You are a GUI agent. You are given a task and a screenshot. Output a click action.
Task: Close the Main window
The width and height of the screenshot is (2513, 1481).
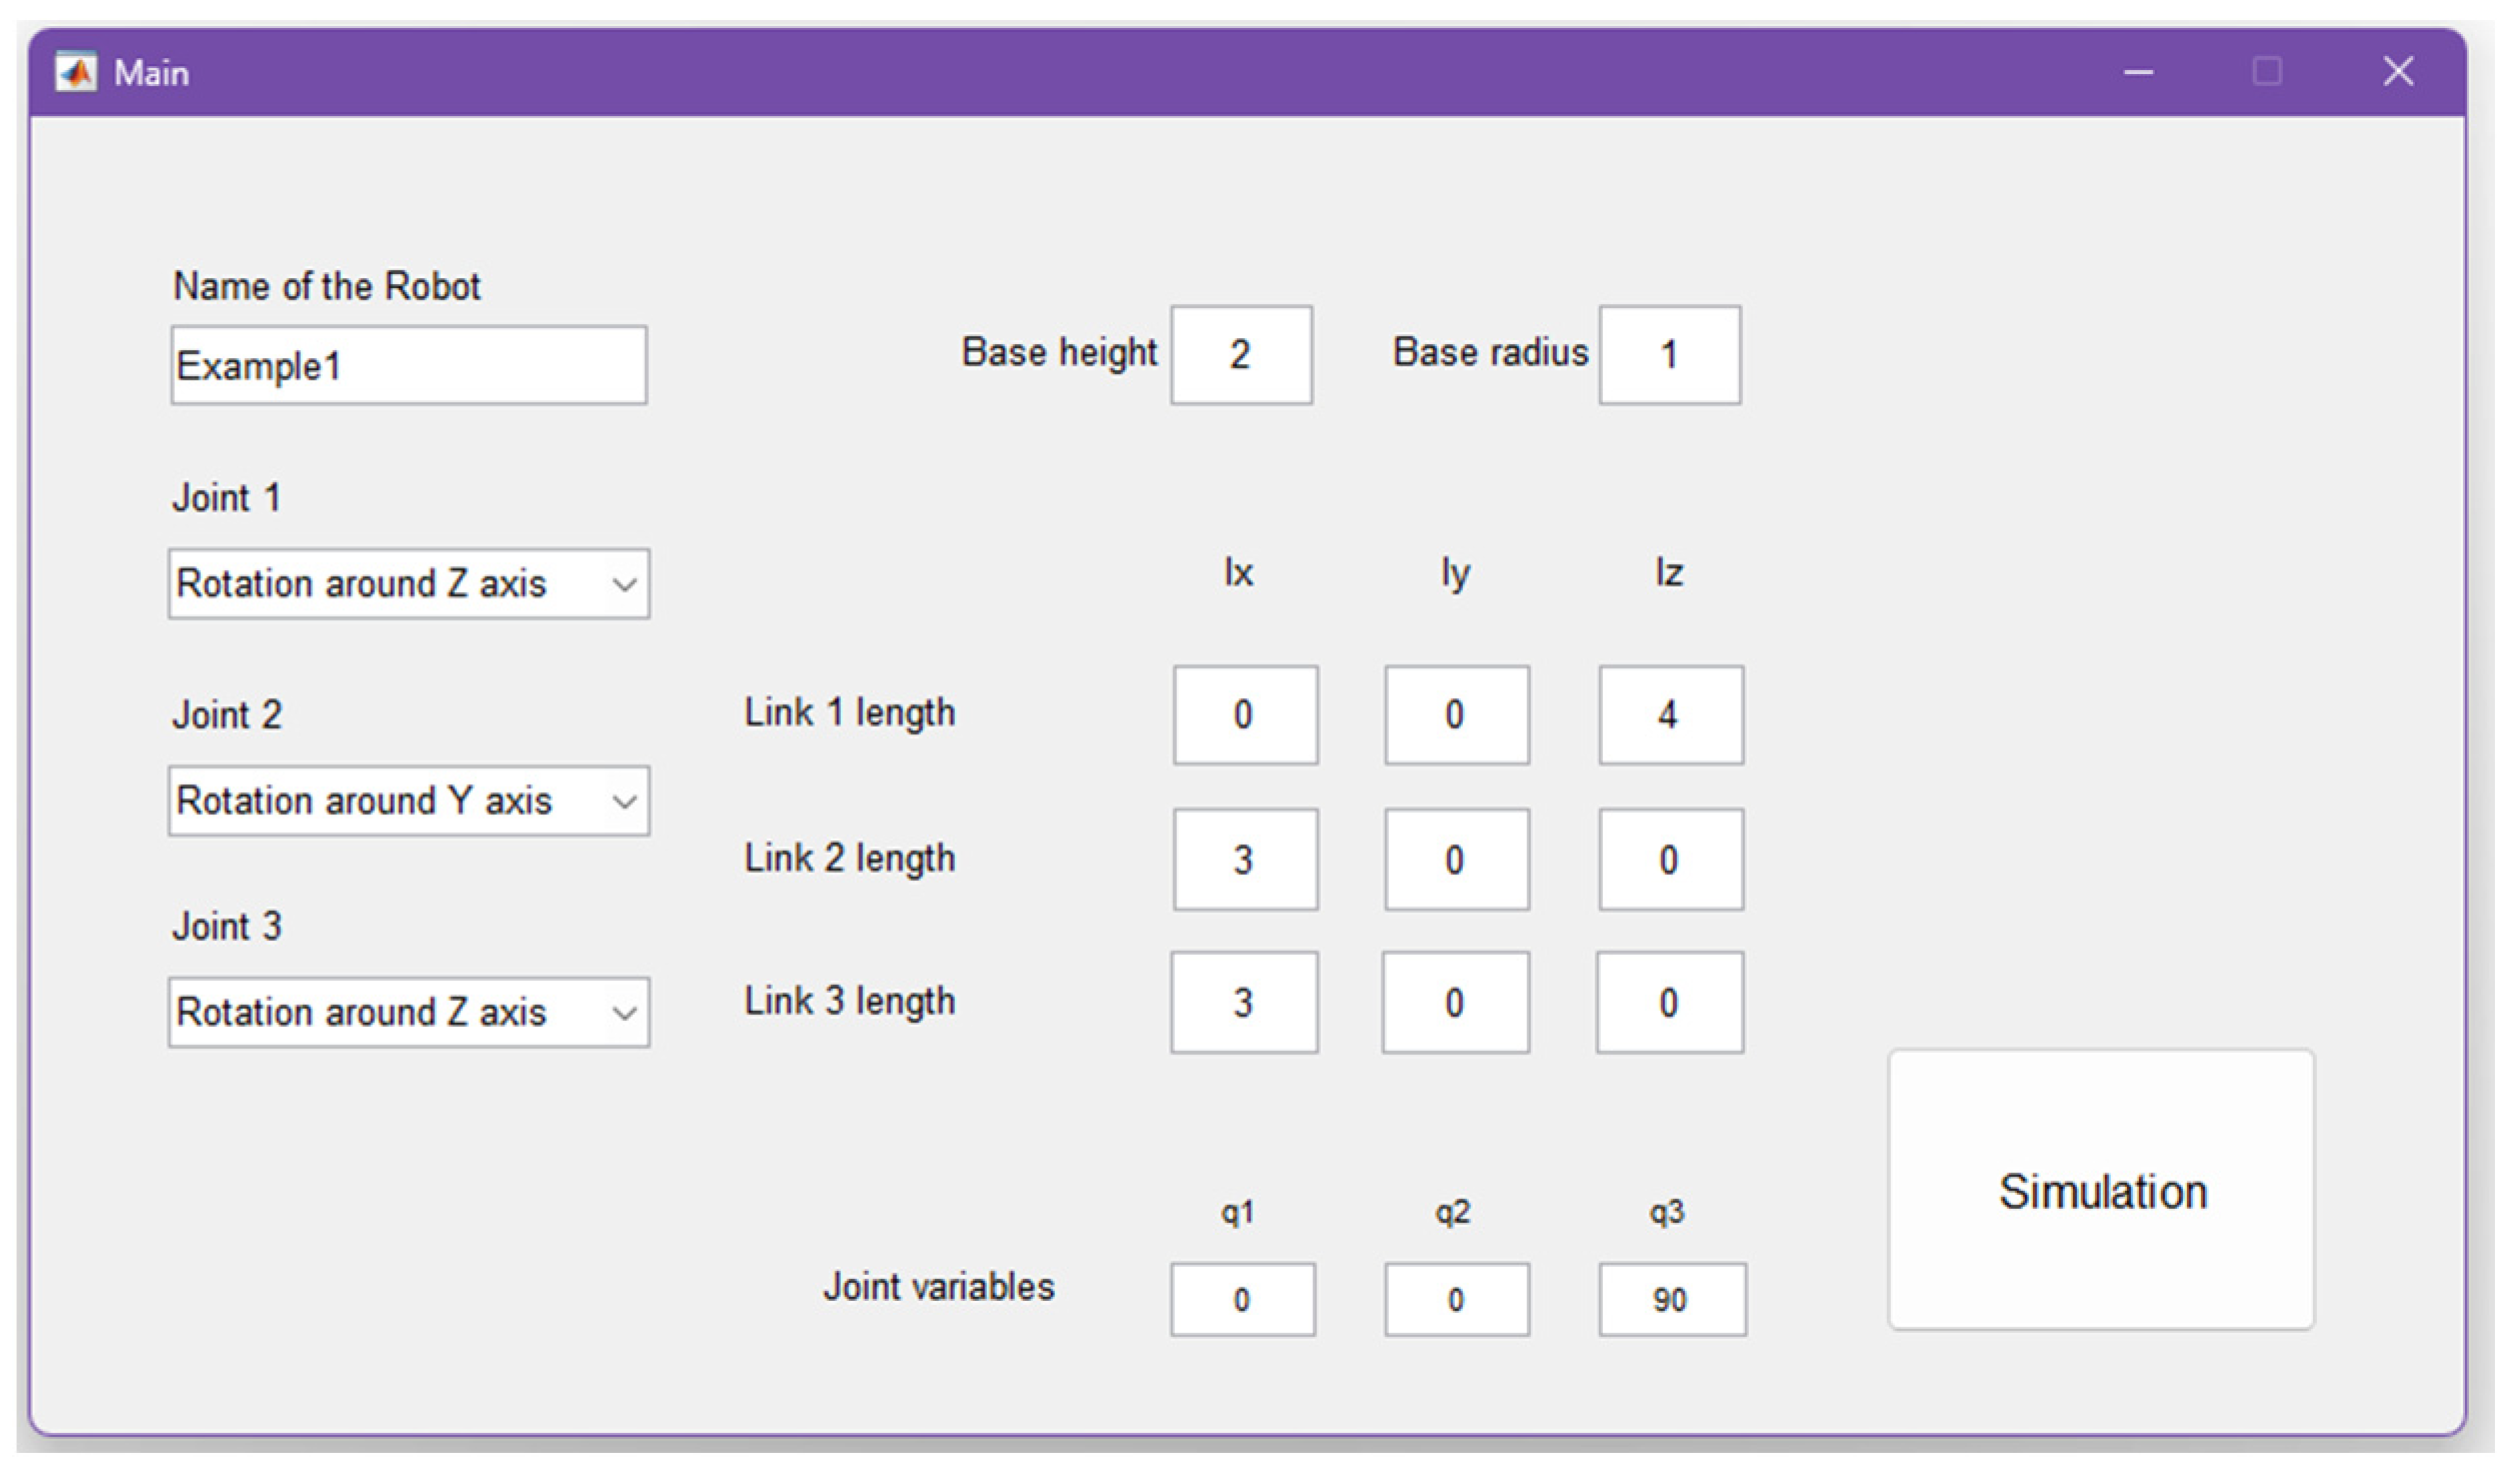point(2397,72)
